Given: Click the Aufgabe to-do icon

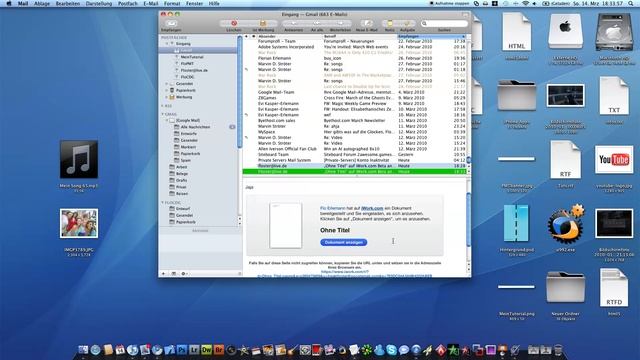Looking at the screenshot, I should (407, 24).
